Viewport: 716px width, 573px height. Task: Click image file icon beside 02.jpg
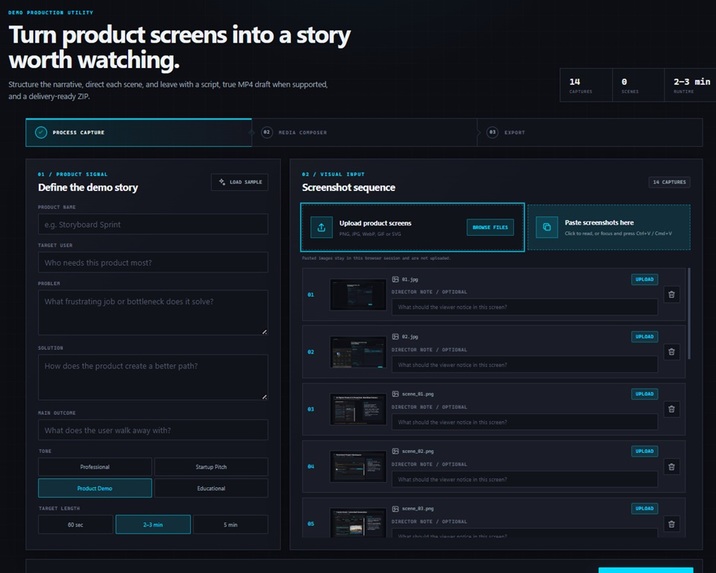tap(395, 336)
